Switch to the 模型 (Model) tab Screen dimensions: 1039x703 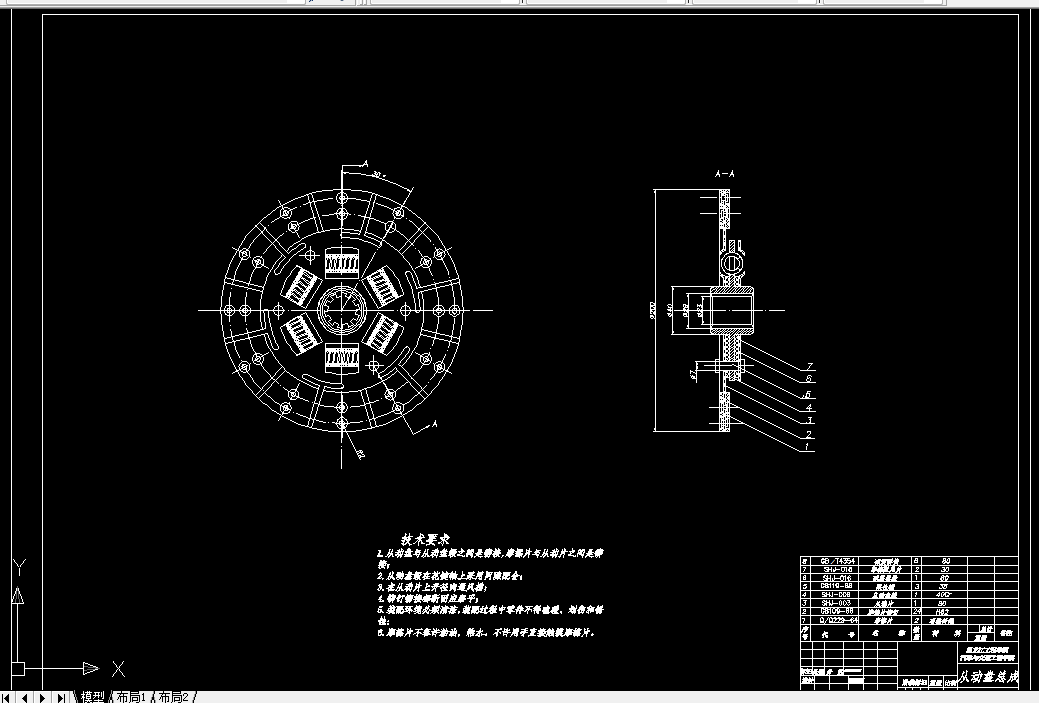[x=93, y=697]
